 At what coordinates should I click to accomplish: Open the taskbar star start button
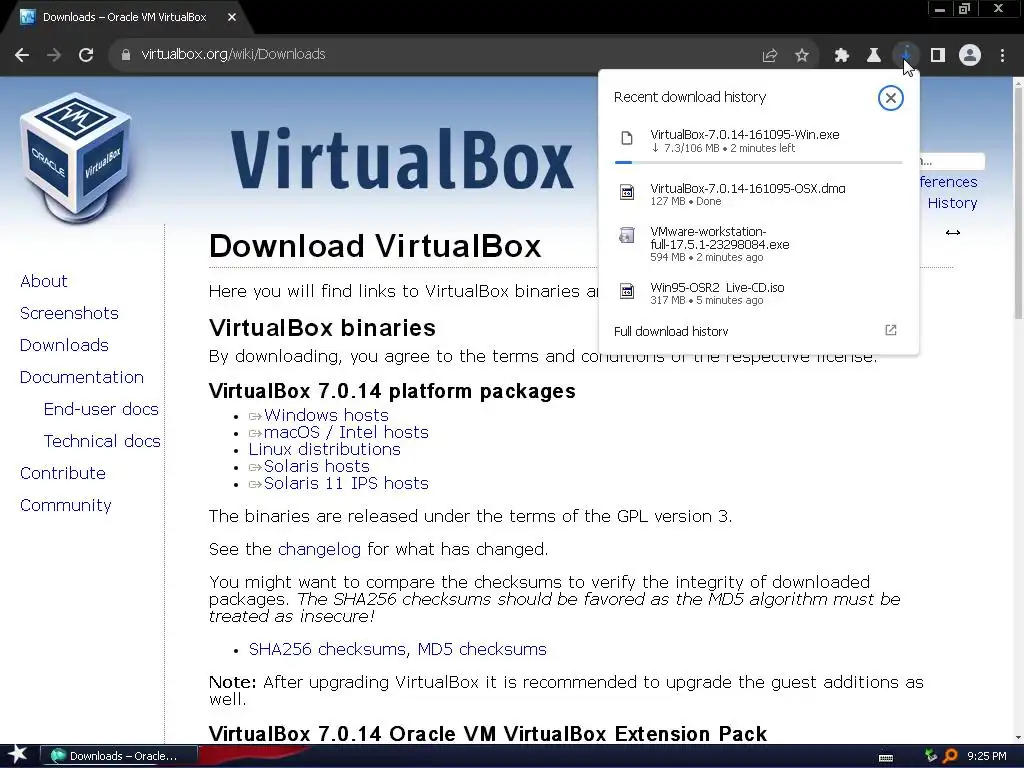(18, 755)
